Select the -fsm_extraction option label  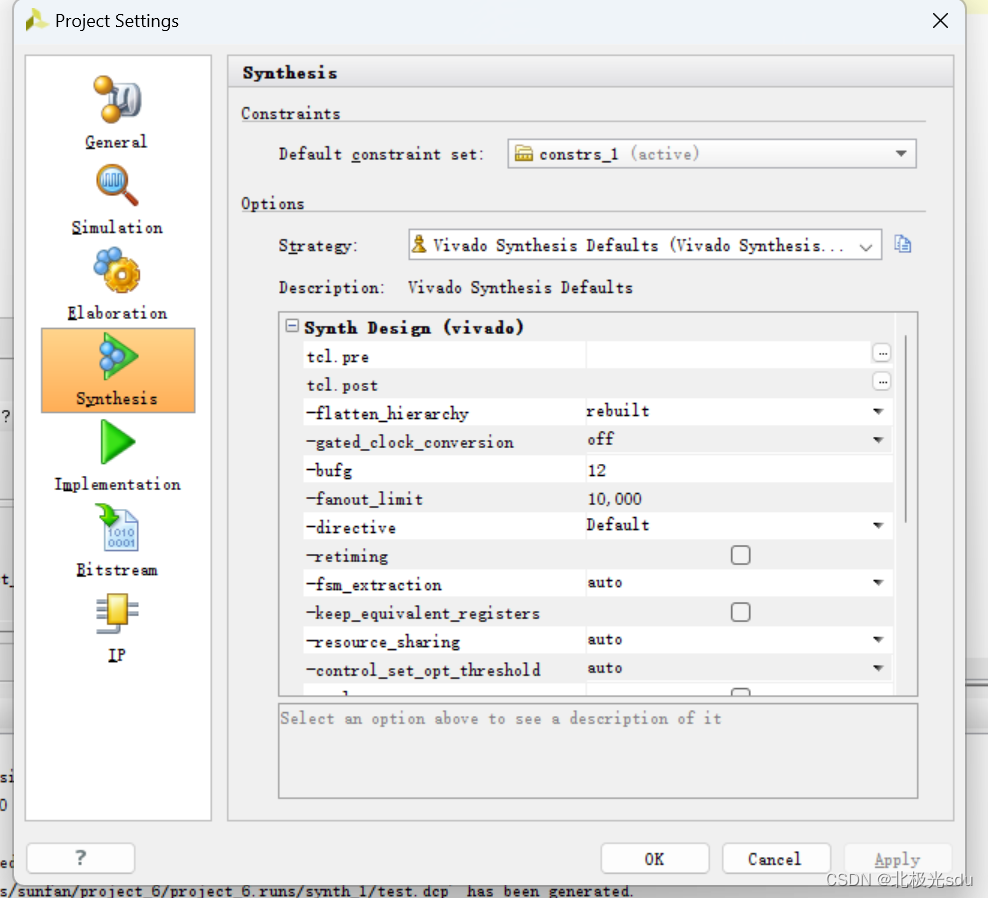pyautogui.click(x=374, y=585)
